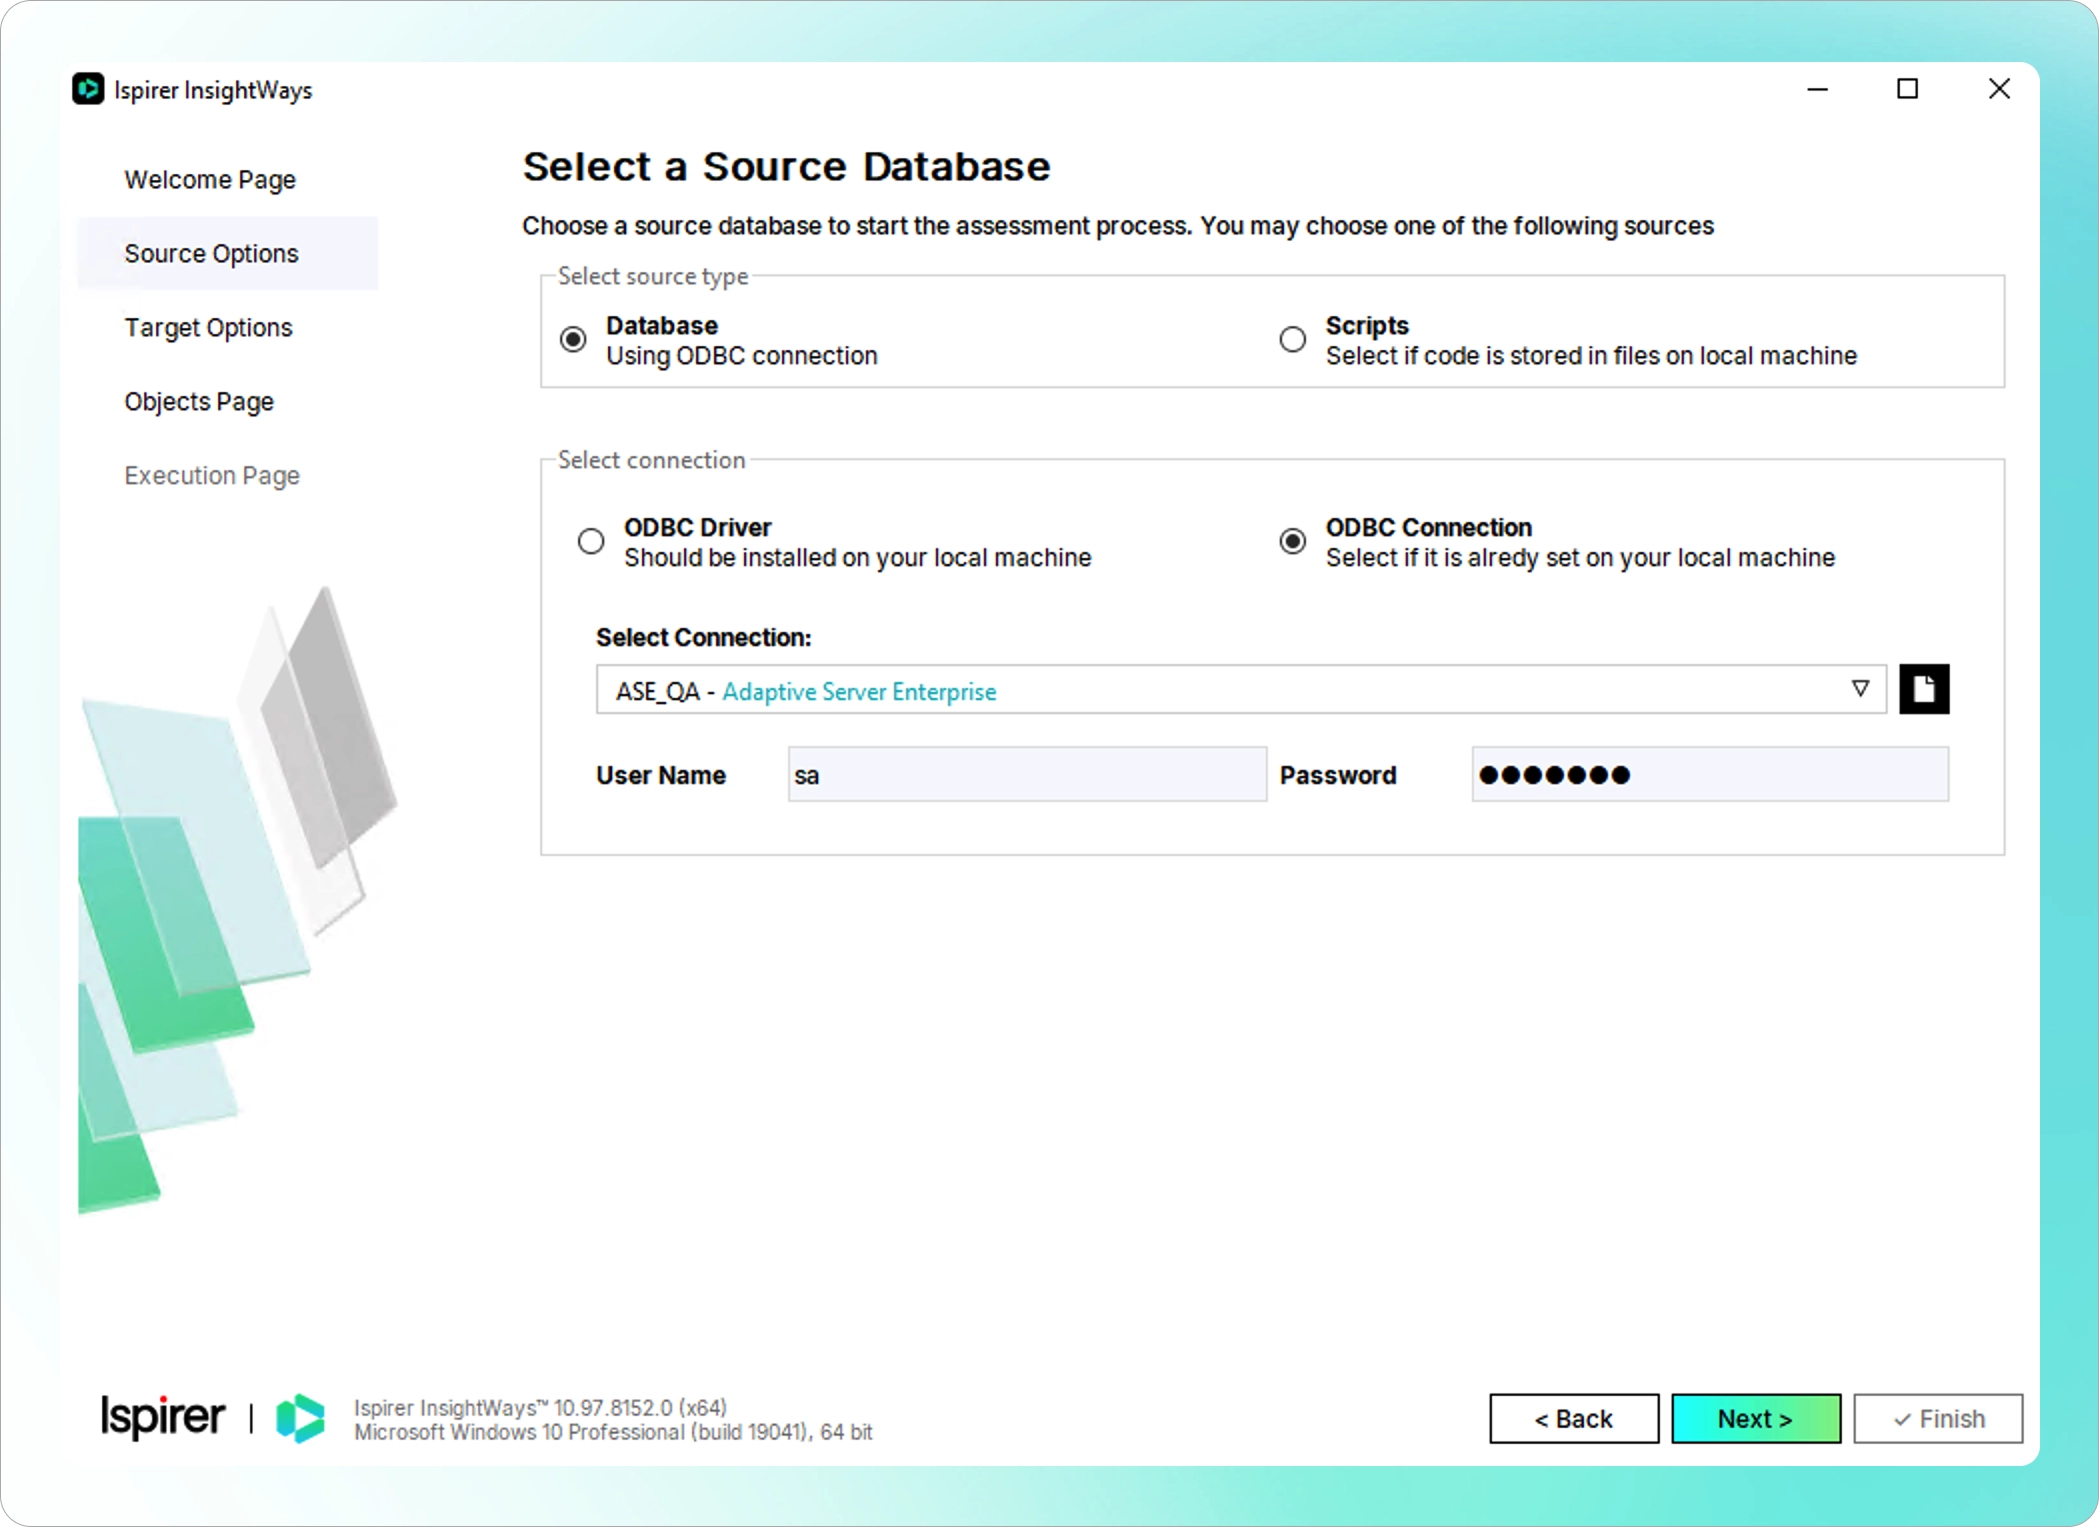The image size is (2099, 1527).
Task: Open the Select Connection dropdown arrow
Action: click(x=1859, y=689)
